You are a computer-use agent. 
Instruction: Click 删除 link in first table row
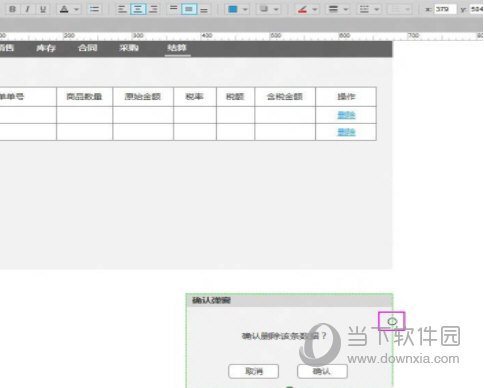click(x=346, y=115)
